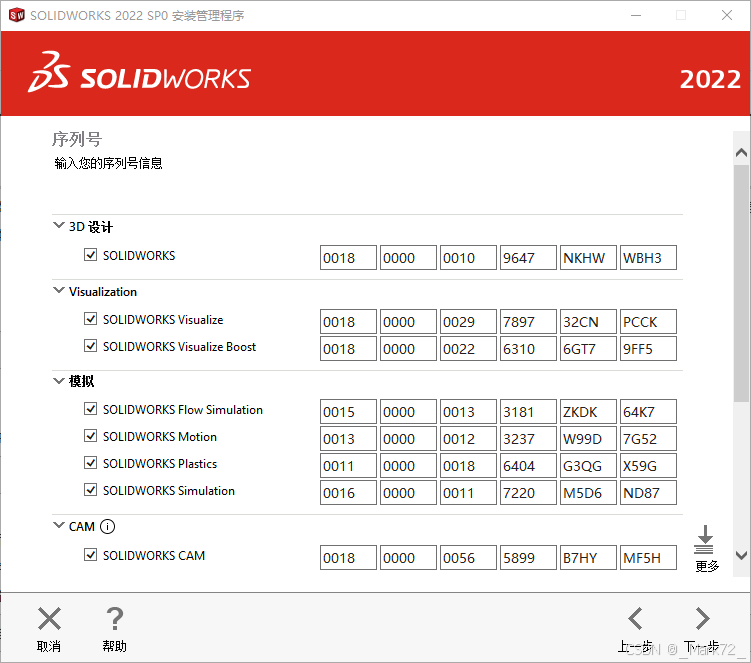751x663 pixels.
Task: Click Flow Simulation field 0015
Action: click(348, 412)
